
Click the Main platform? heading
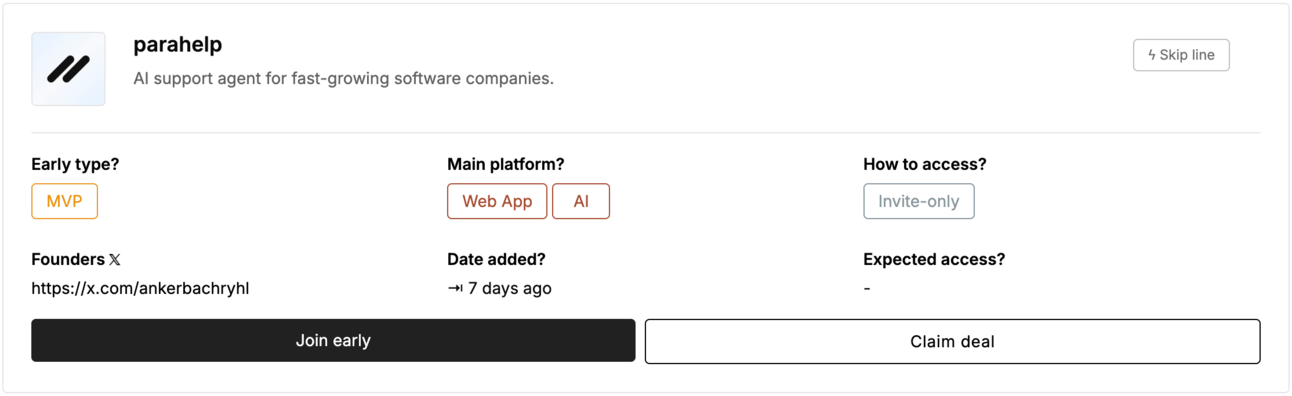pyautogui.click(x=506, y=164)
